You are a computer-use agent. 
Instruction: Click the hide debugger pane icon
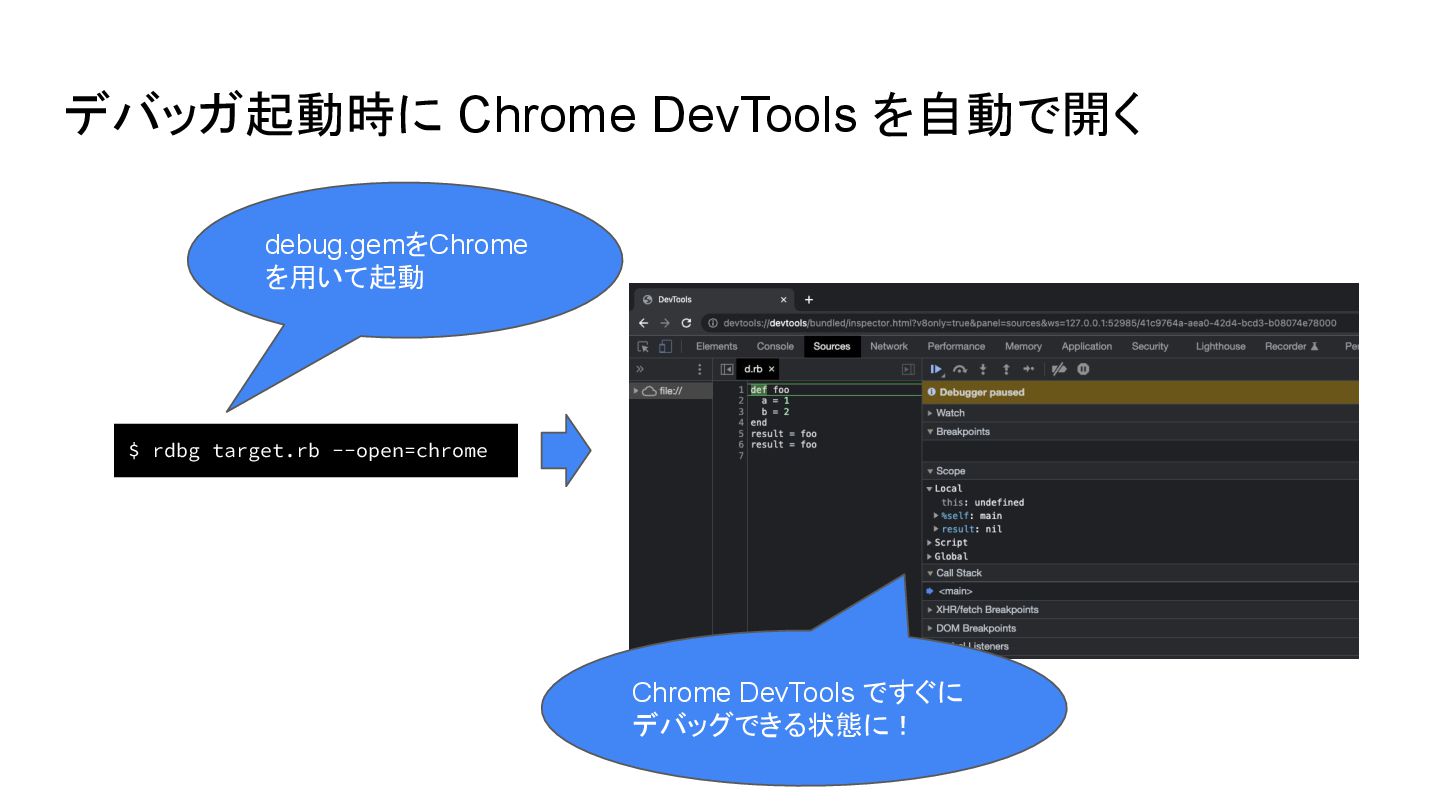[908, 369]
